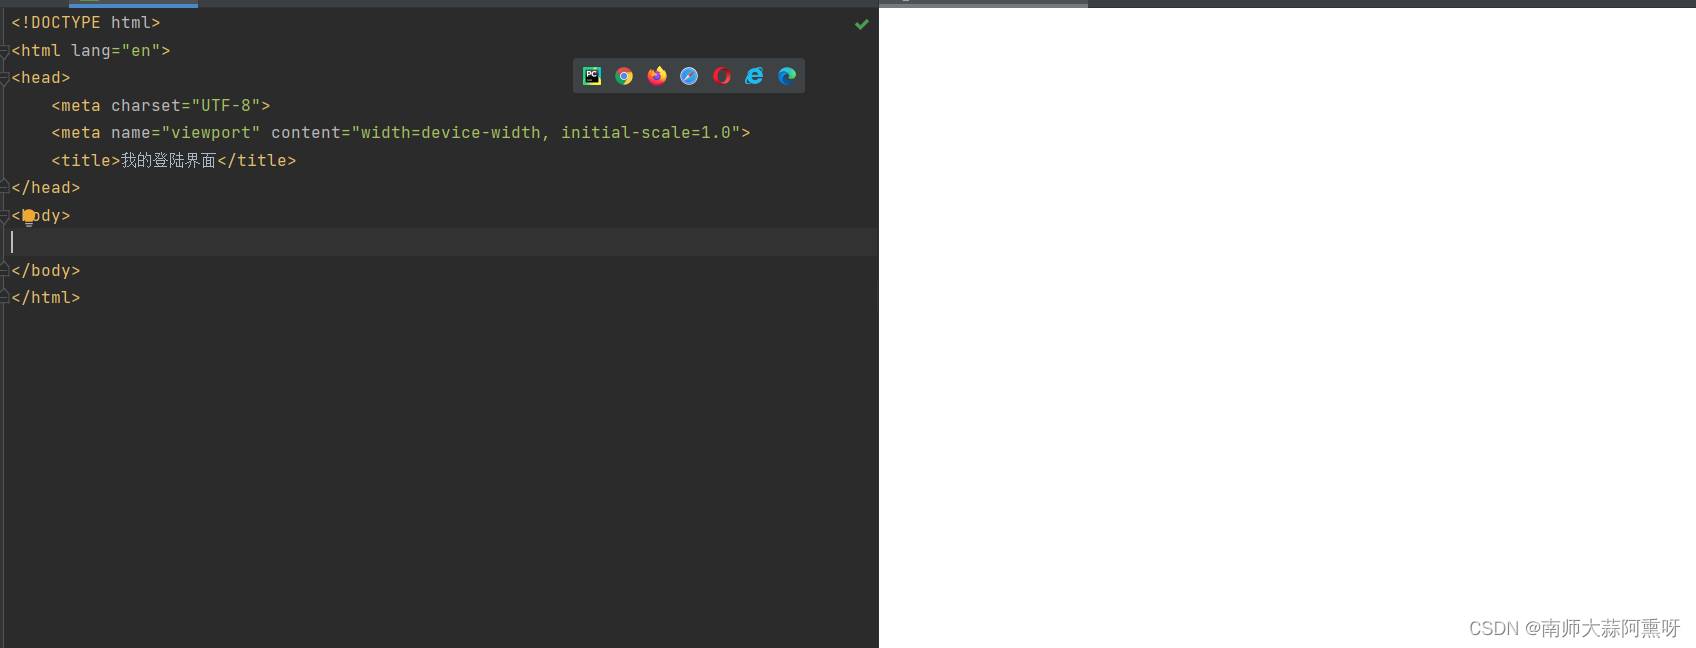
Task: Open page in Firefox browser
Action: [657, 76]
